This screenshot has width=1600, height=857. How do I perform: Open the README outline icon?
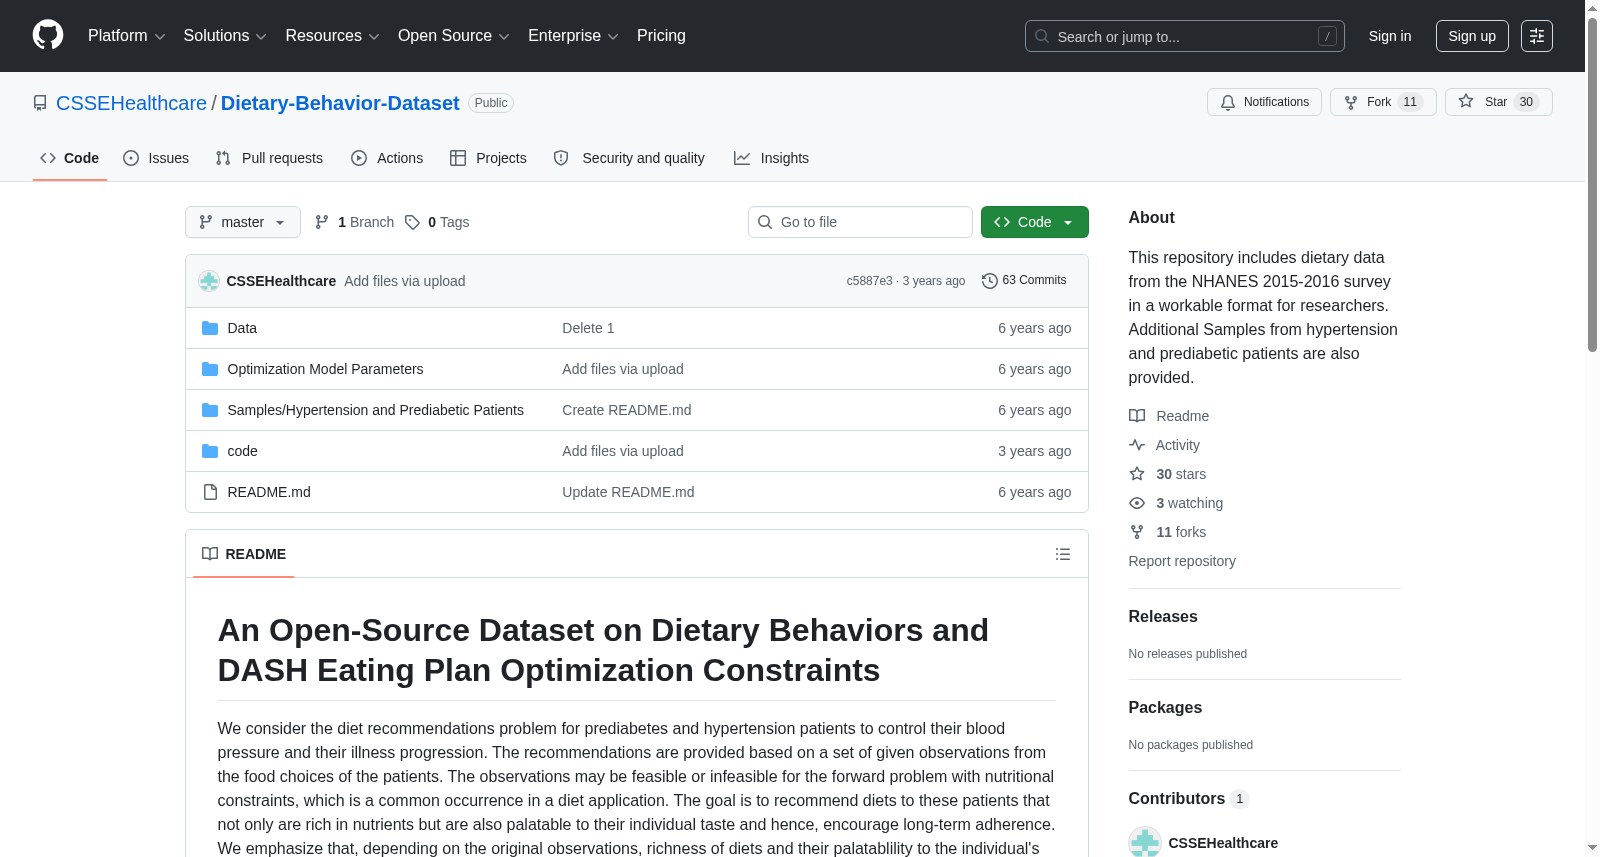[x=1063, y=554]
